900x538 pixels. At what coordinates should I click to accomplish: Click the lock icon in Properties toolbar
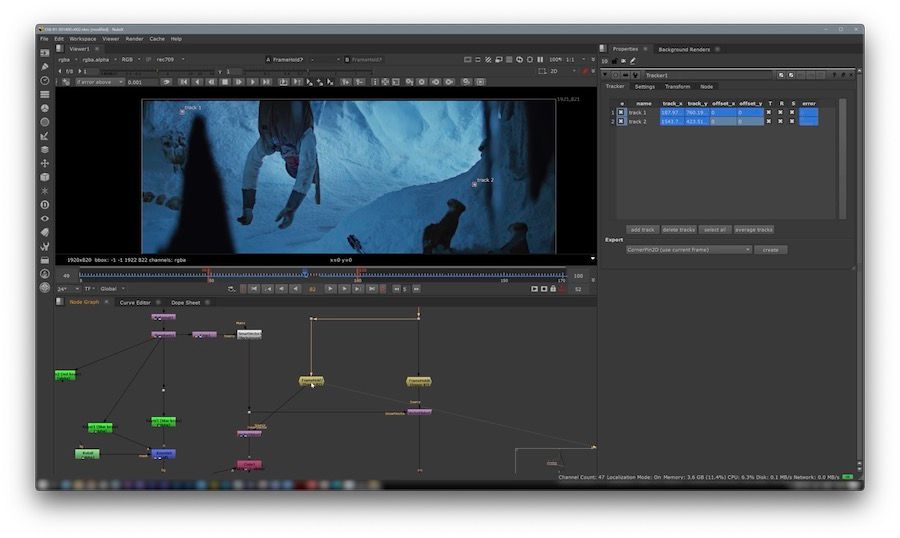[x=615, y=61]
